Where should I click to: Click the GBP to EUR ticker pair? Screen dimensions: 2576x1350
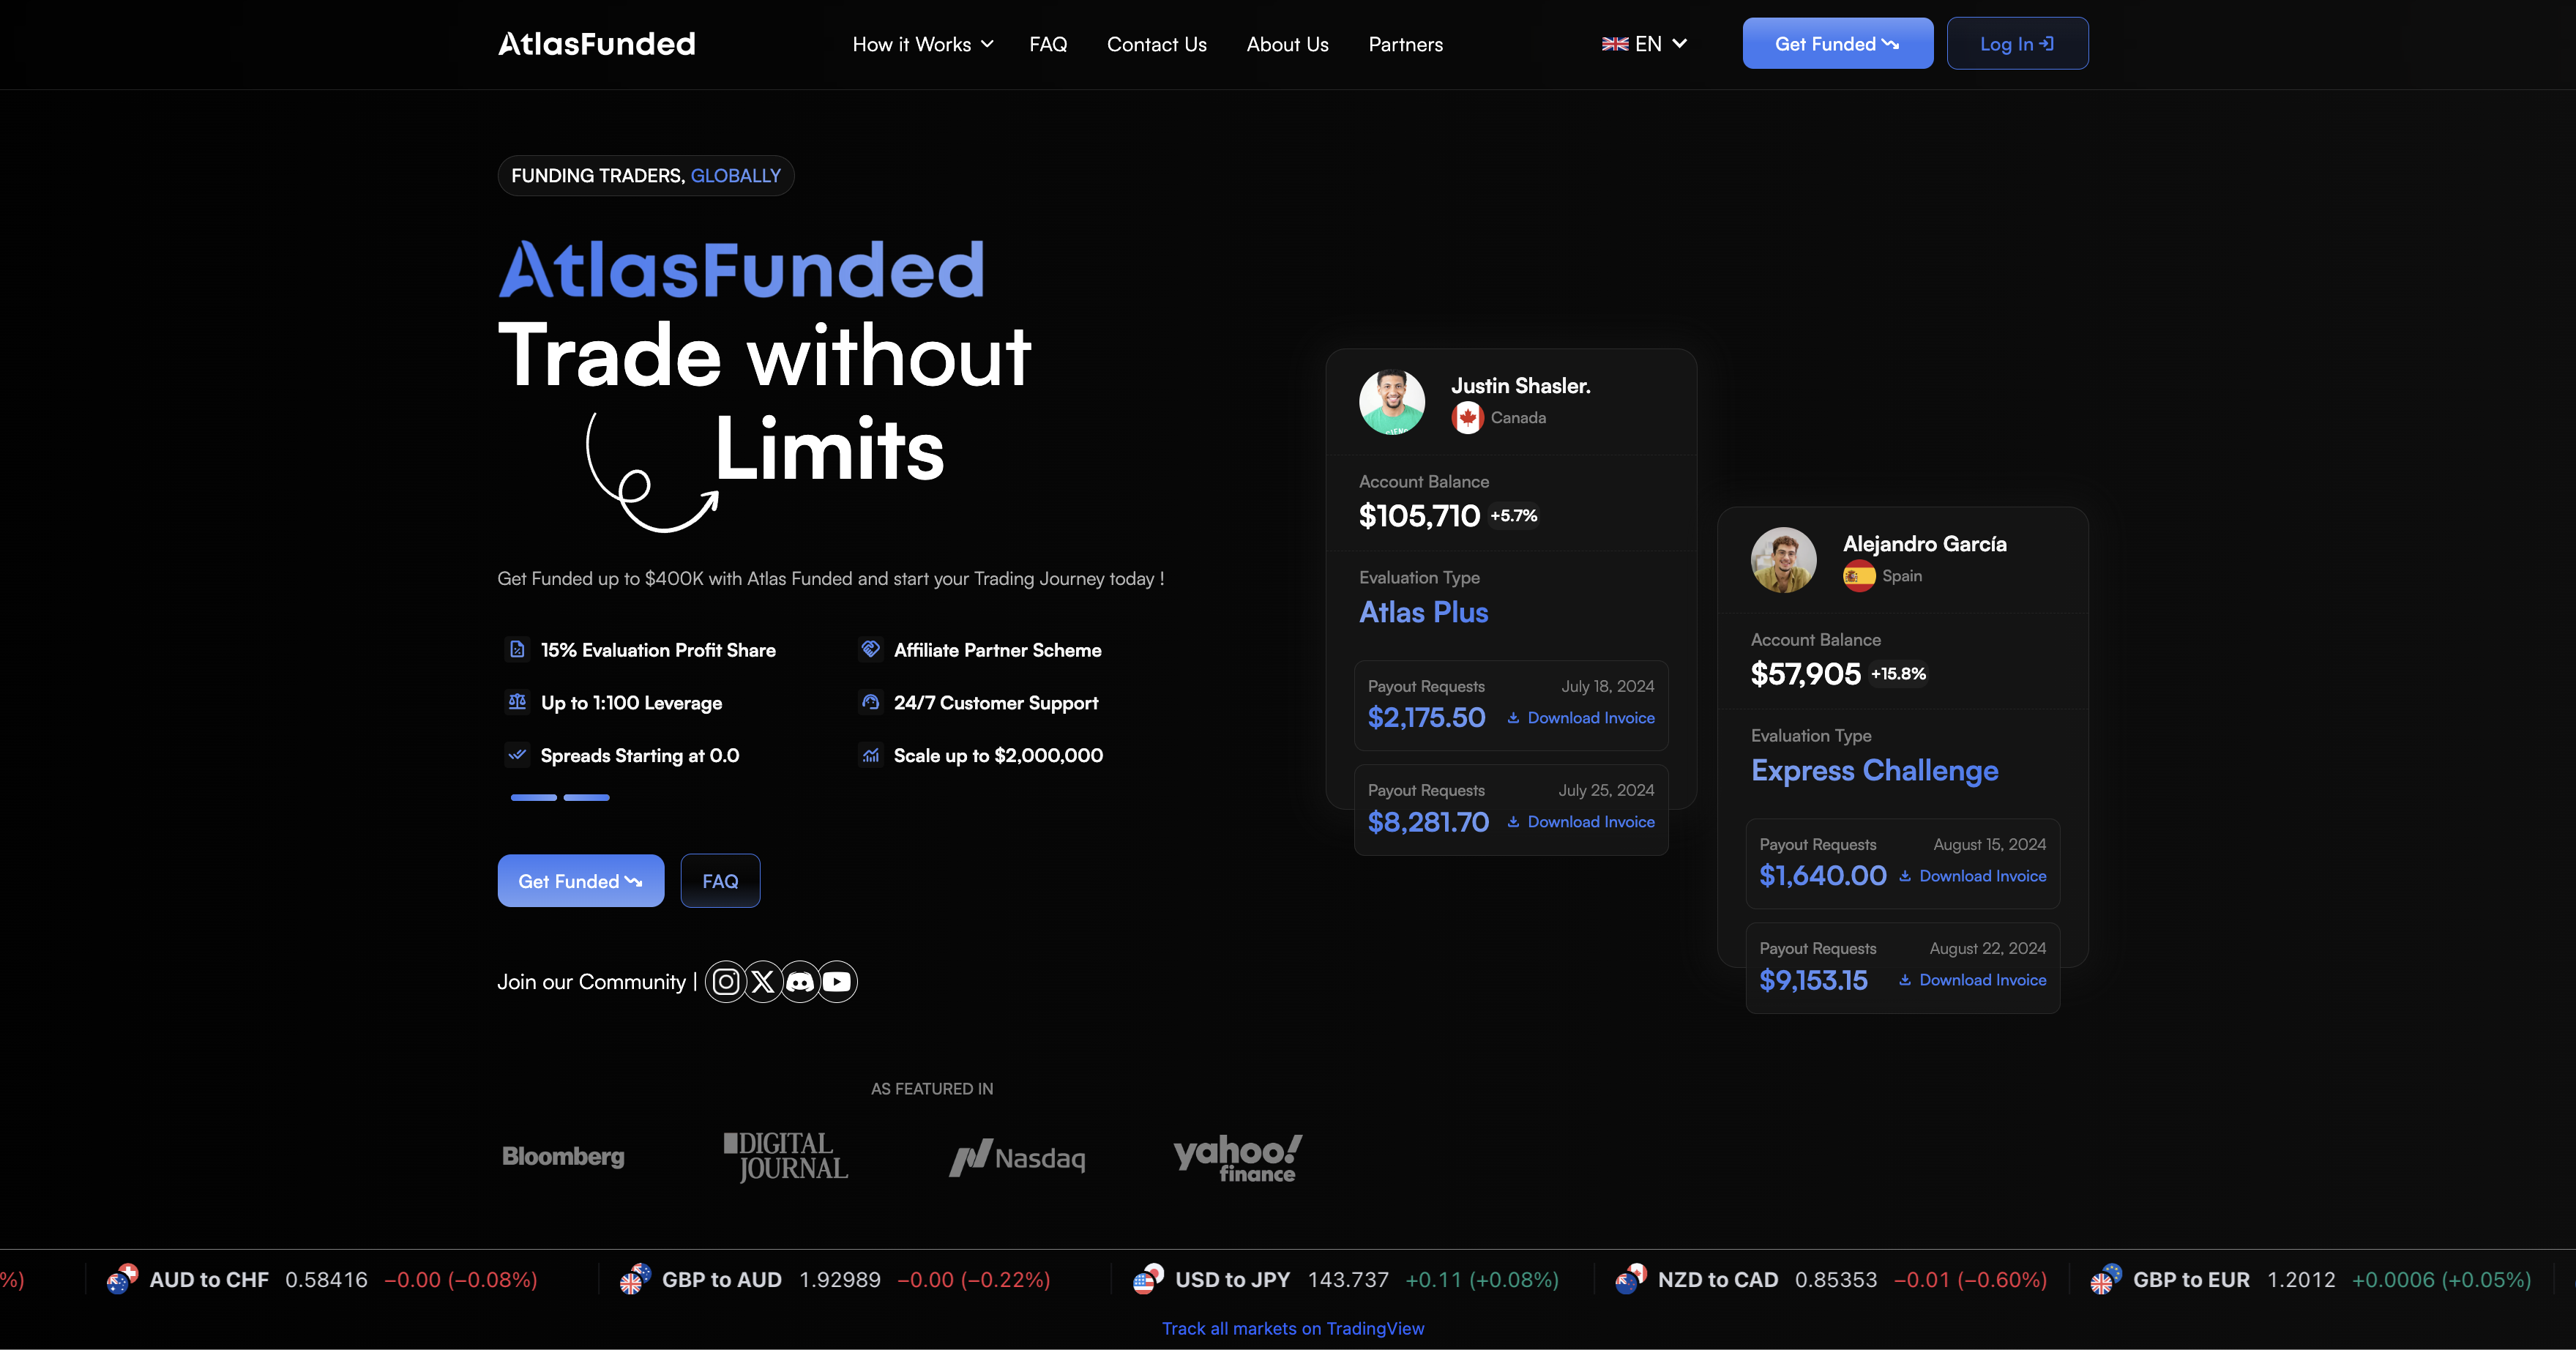point(2191,1280)
